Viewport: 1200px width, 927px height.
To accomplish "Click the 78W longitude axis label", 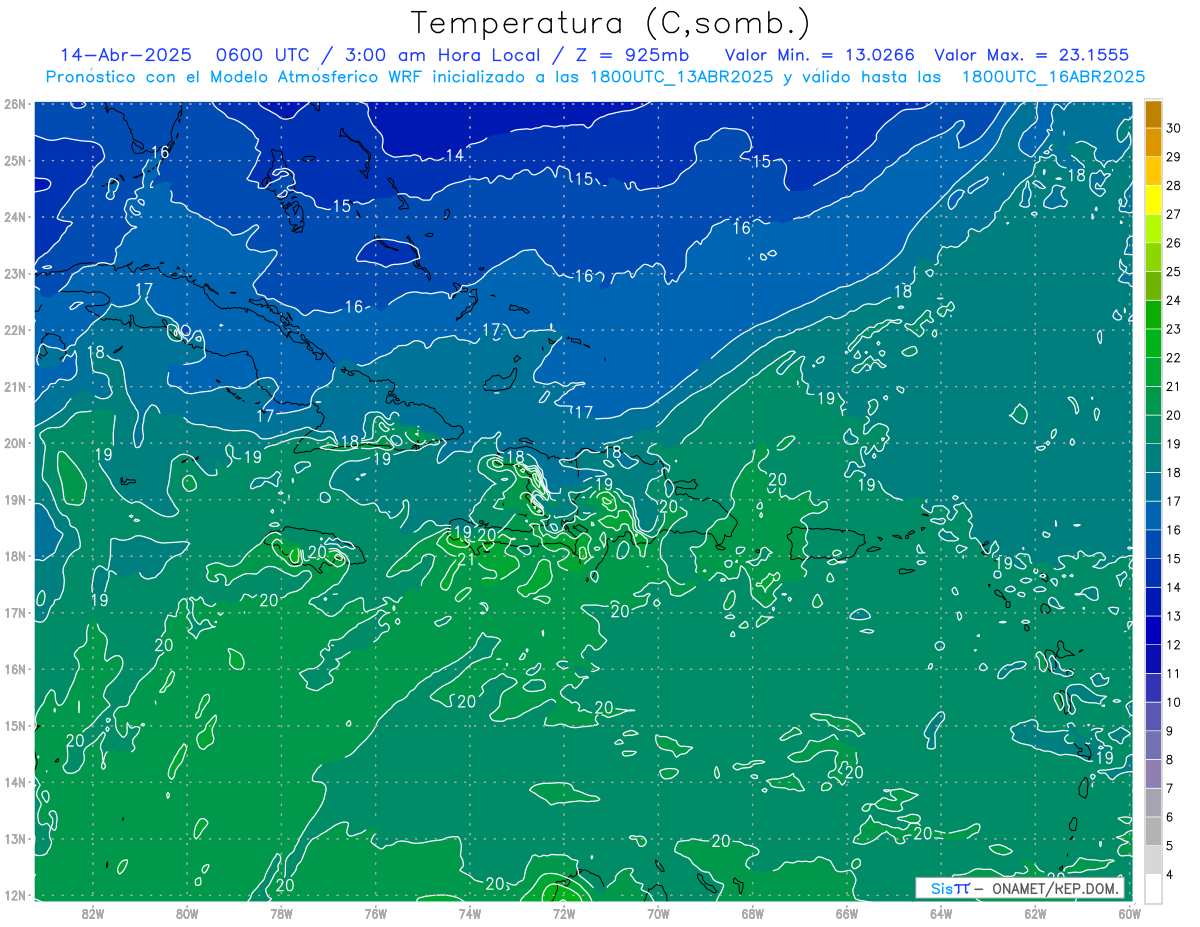I will click(281, 913).
